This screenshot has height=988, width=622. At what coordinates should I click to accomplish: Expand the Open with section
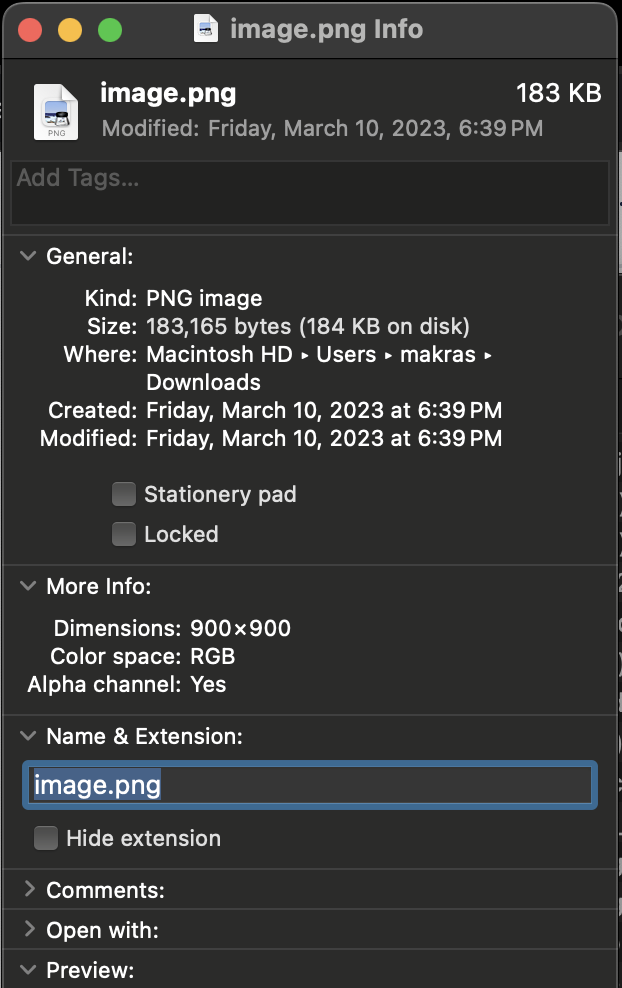point(28,930)
